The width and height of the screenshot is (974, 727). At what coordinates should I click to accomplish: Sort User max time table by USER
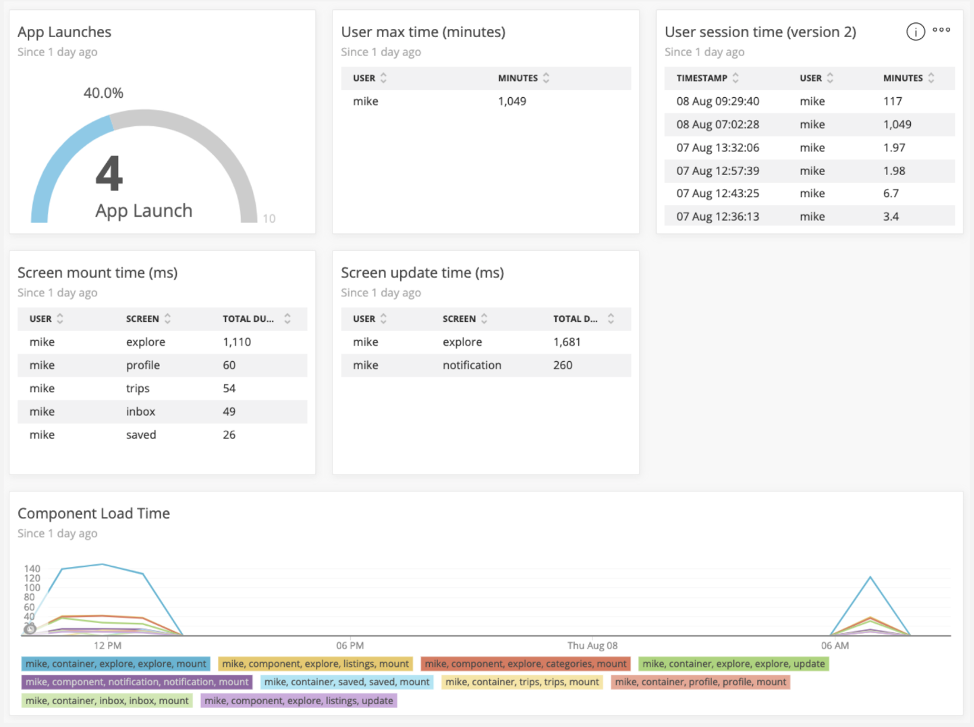(370, 78)
